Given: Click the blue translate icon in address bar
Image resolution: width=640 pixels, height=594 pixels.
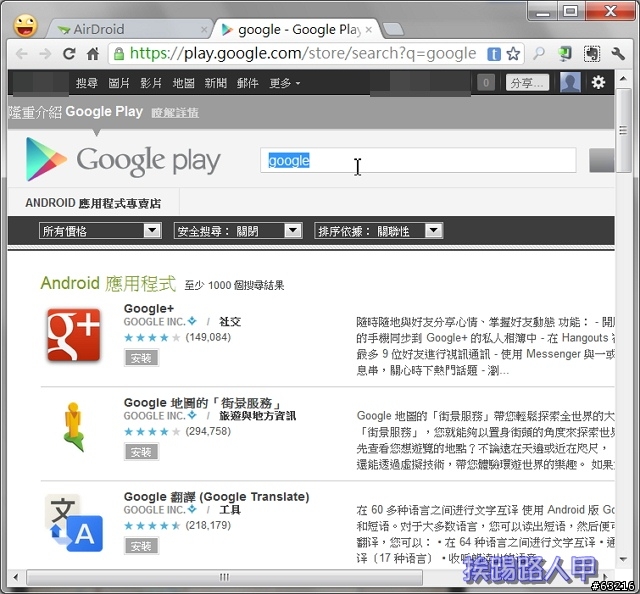Looking at the screenshot, I should click(493, 54).
